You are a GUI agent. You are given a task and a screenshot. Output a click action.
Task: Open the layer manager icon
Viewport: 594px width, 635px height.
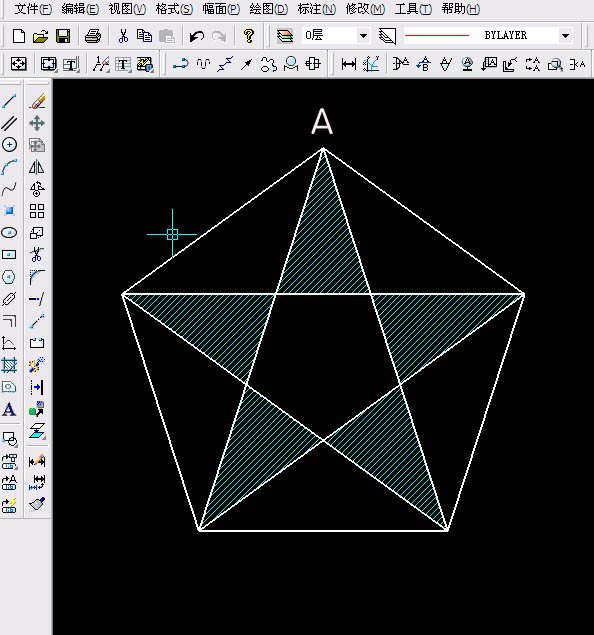285,36
